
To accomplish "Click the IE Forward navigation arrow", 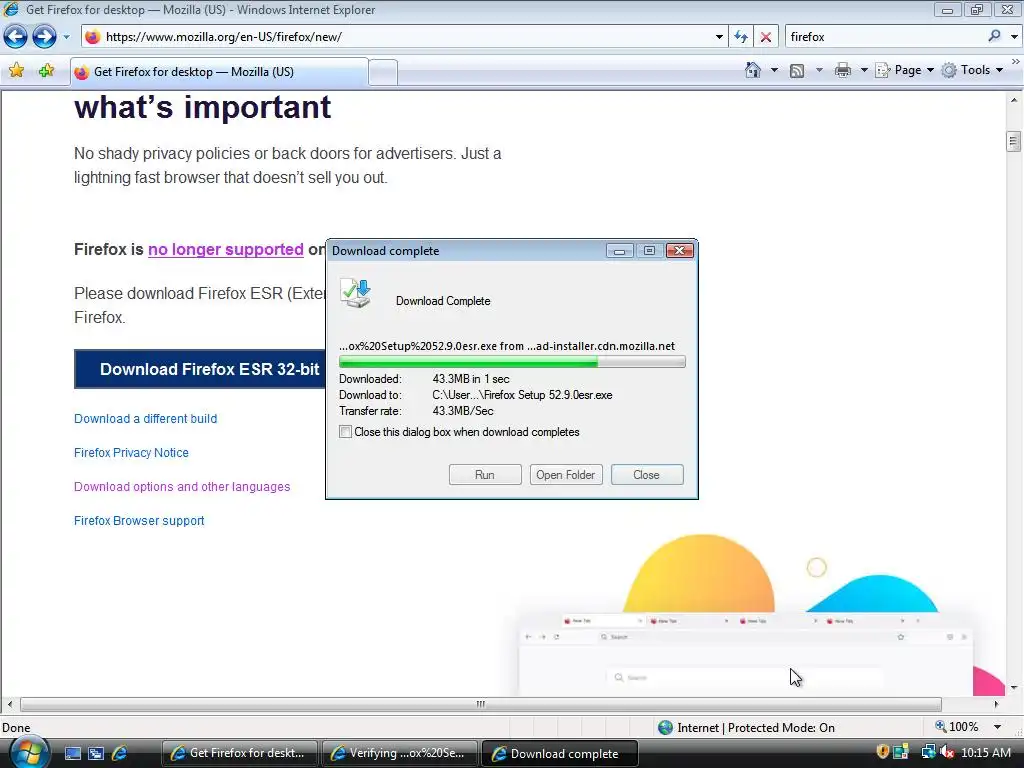I will point(44,37).
